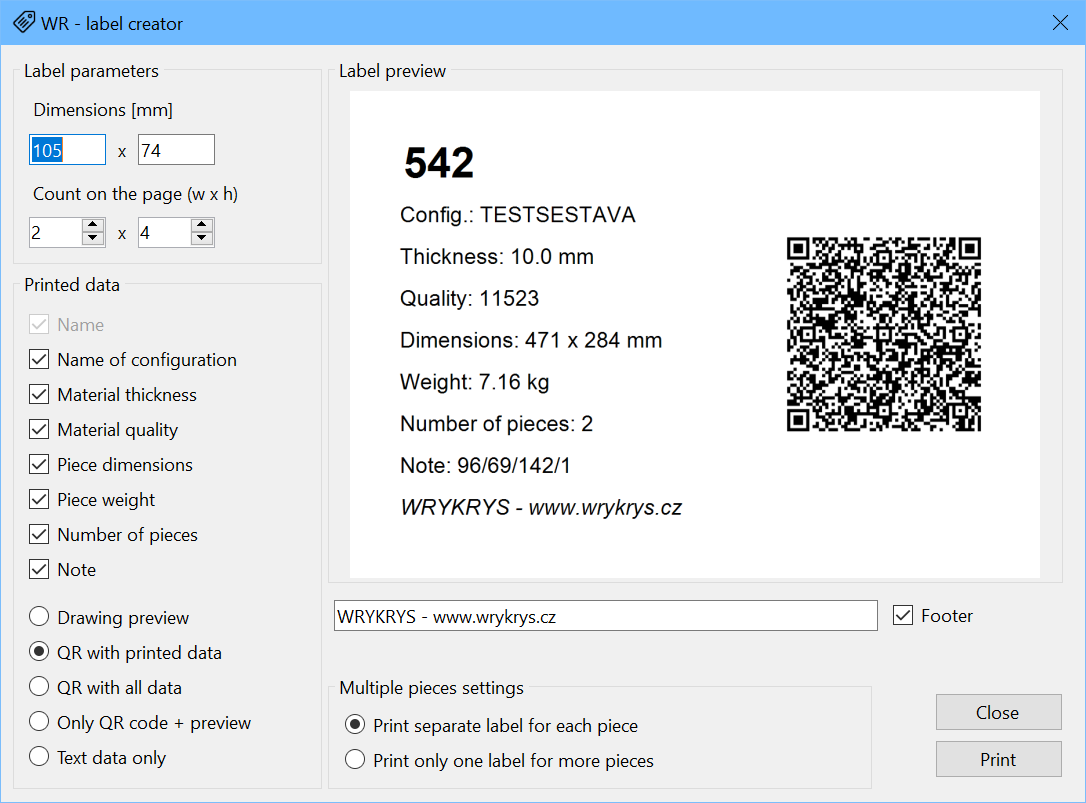Click the label height field showing 74
Viewport: 1086px width, 803px height.
click(x=176, y=150)
